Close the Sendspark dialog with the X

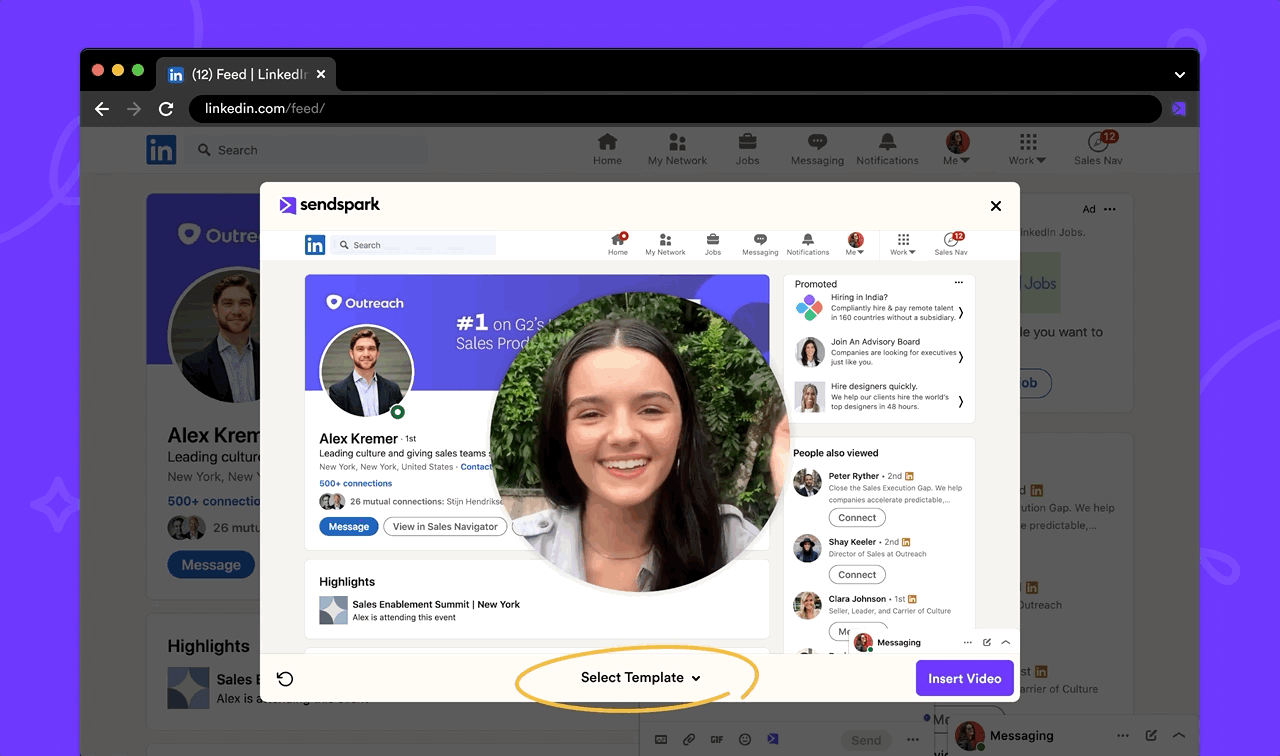pos(996,206)
